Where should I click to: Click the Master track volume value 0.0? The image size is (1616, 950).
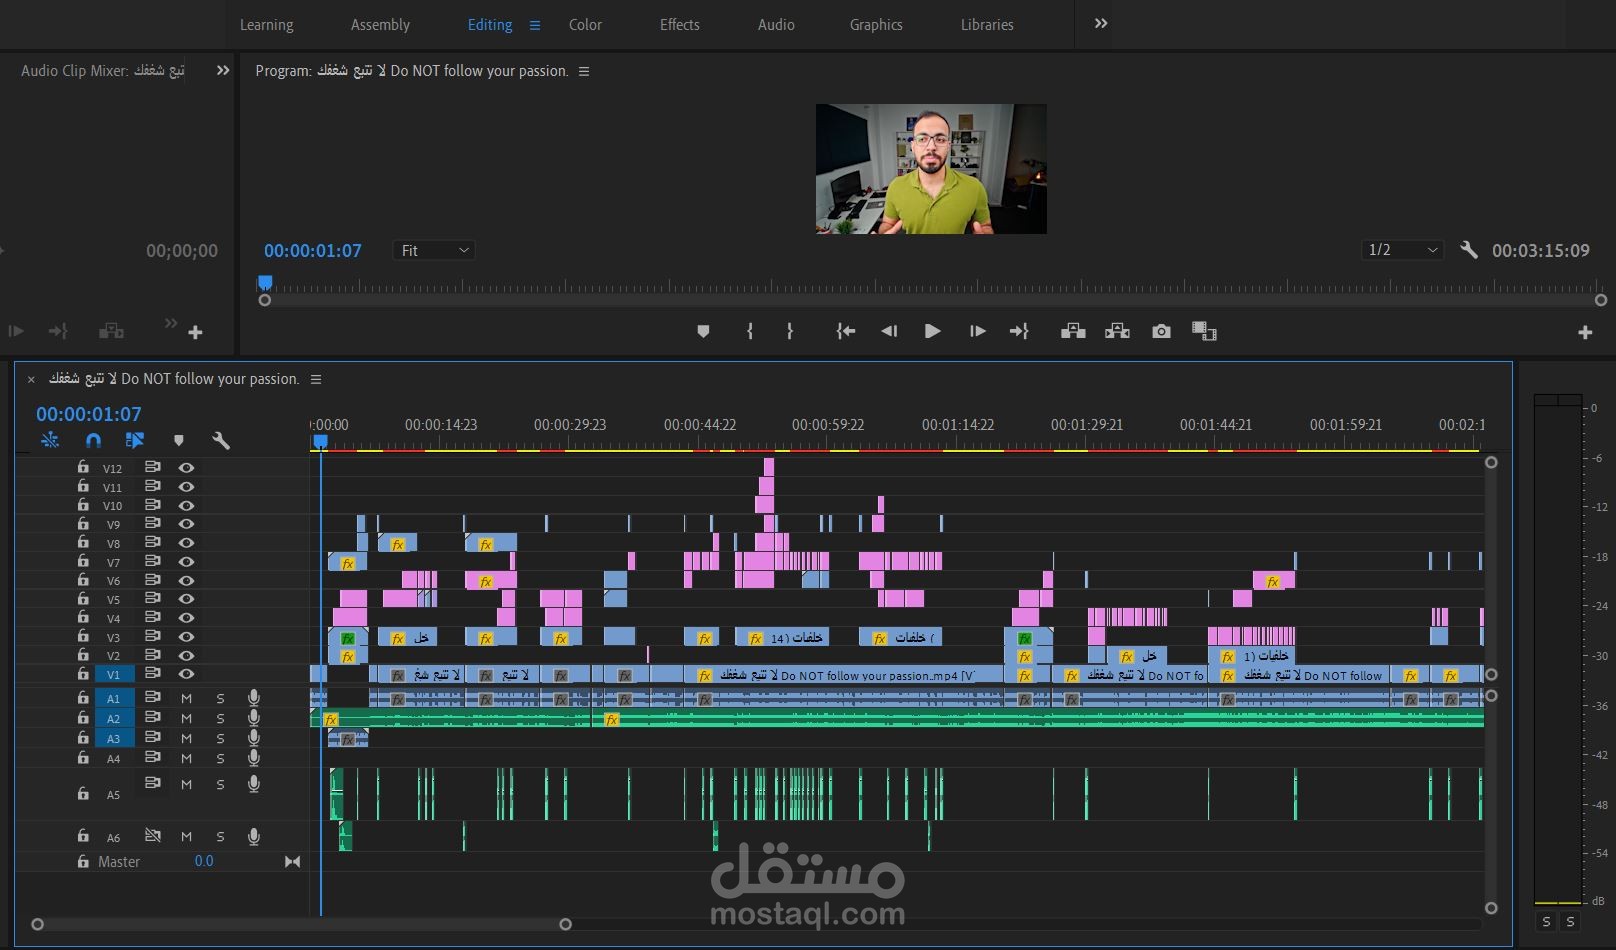point(204,861)
